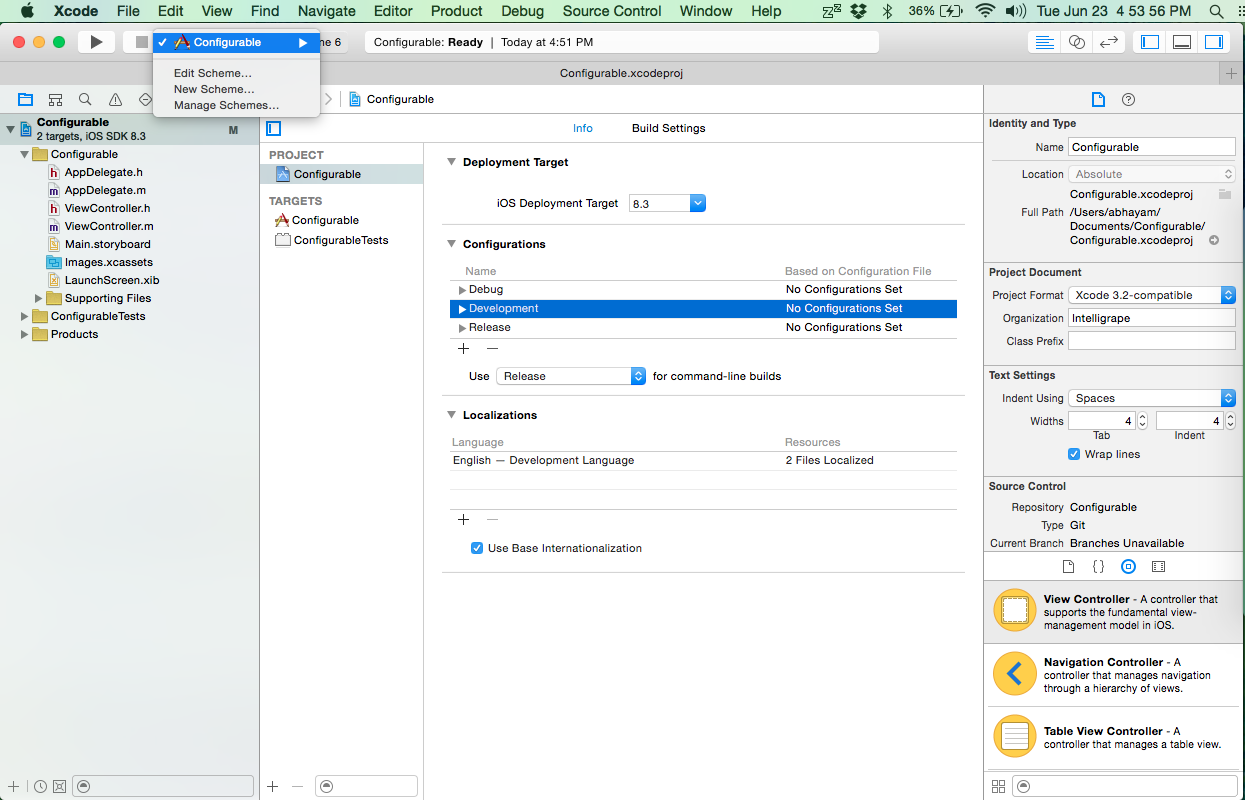Remove the selected configuration with minus
The width and height of the screenshot is (1245, 800).
(x=492, y=349)
